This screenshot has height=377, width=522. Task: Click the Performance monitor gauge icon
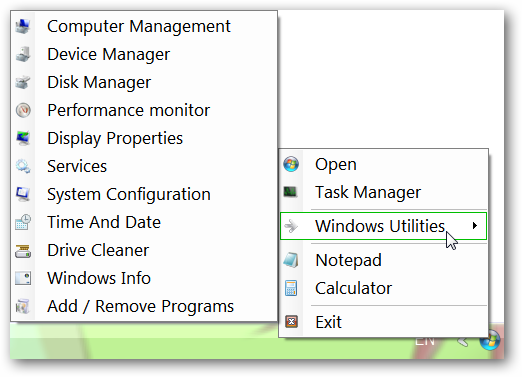pyautogui.click(x=23, y=110)
